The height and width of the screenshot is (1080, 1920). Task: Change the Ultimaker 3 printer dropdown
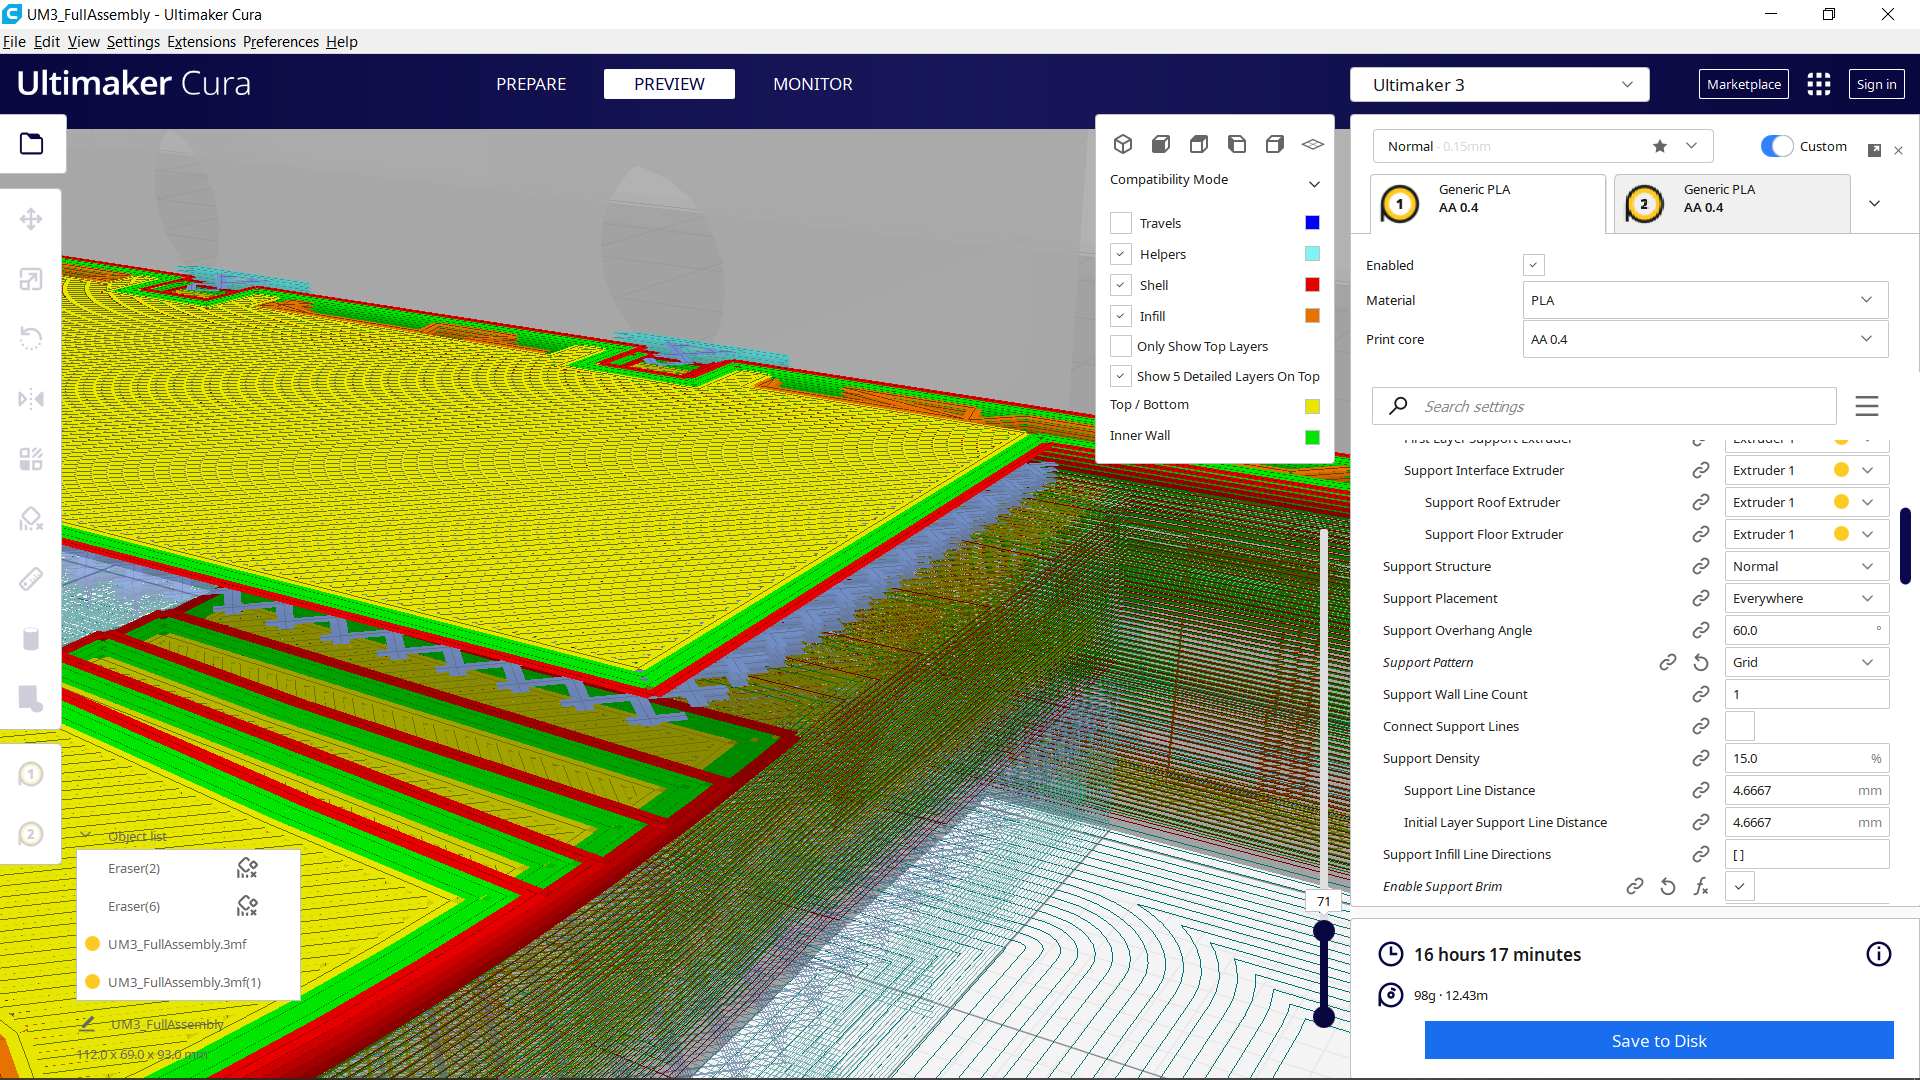(x=1499, y=84)
